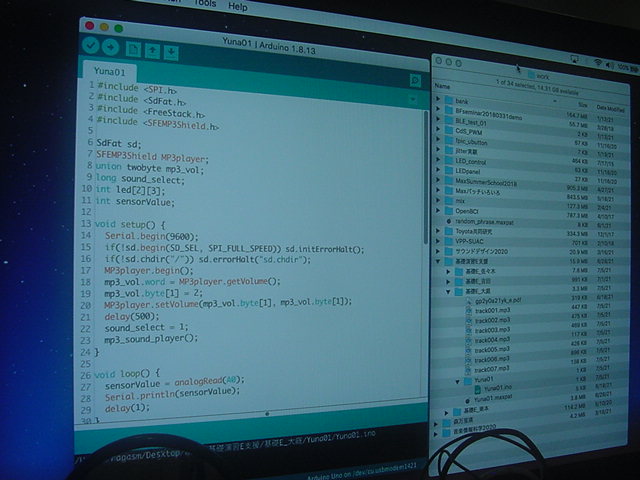Select the Yuna01 sketch tab
Screen dimensions: 640x480
[109, 72]
